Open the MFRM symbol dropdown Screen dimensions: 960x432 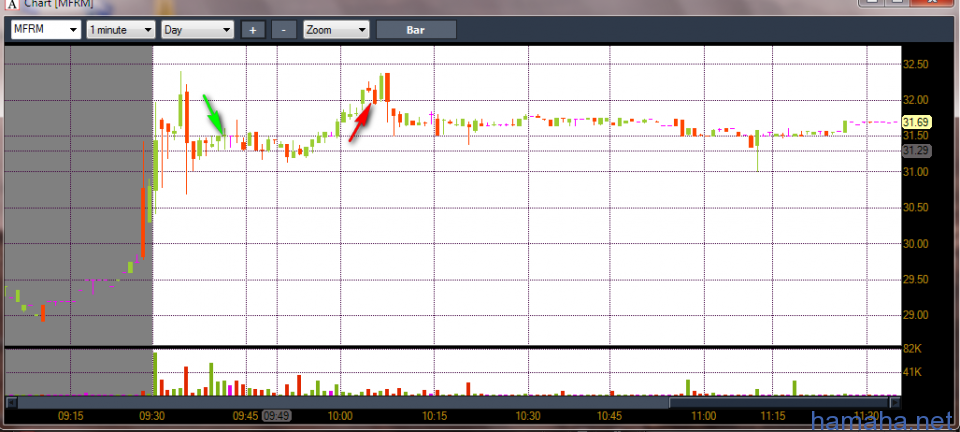(46, 29)
